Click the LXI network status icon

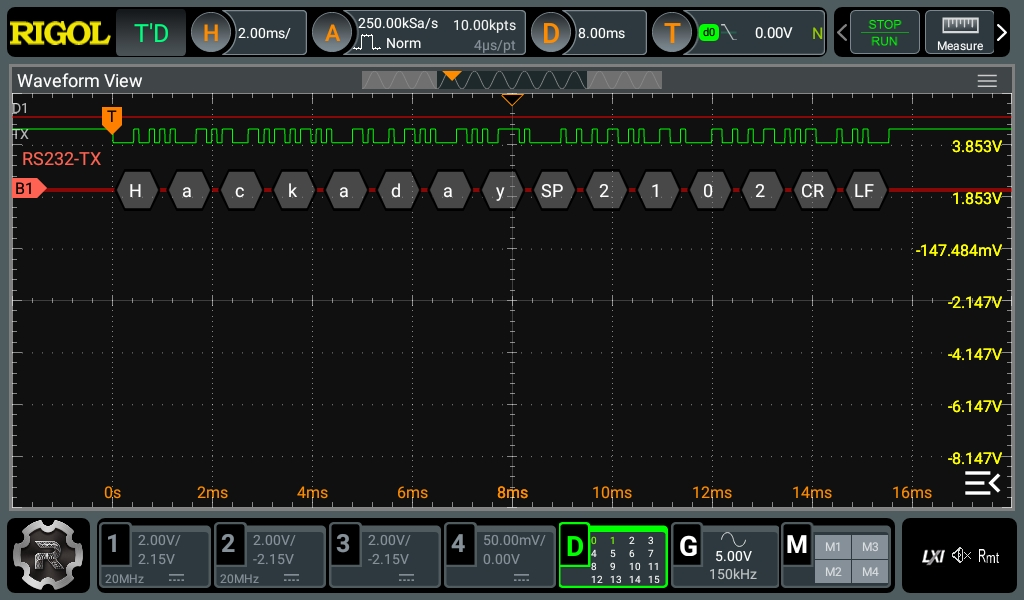[x=932, y=556]
